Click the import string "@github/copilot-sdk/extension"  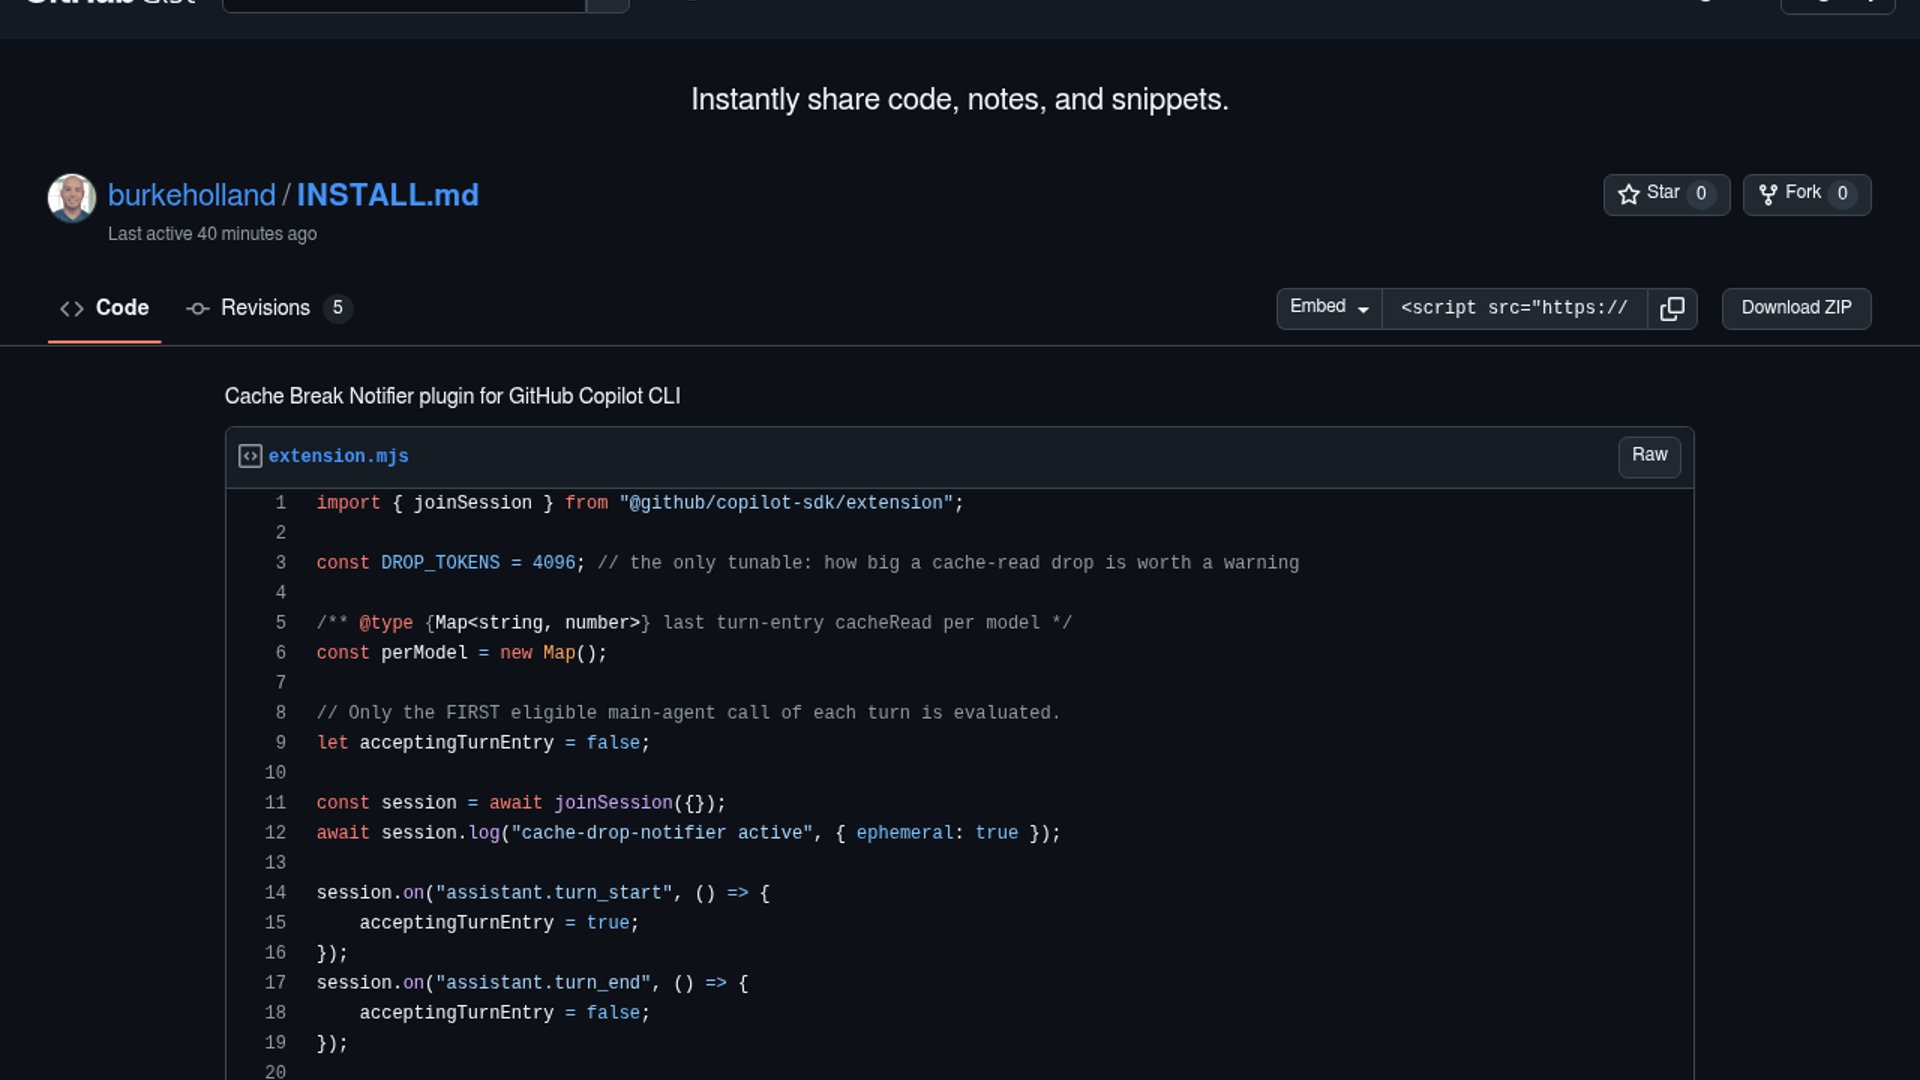(786, 503)
